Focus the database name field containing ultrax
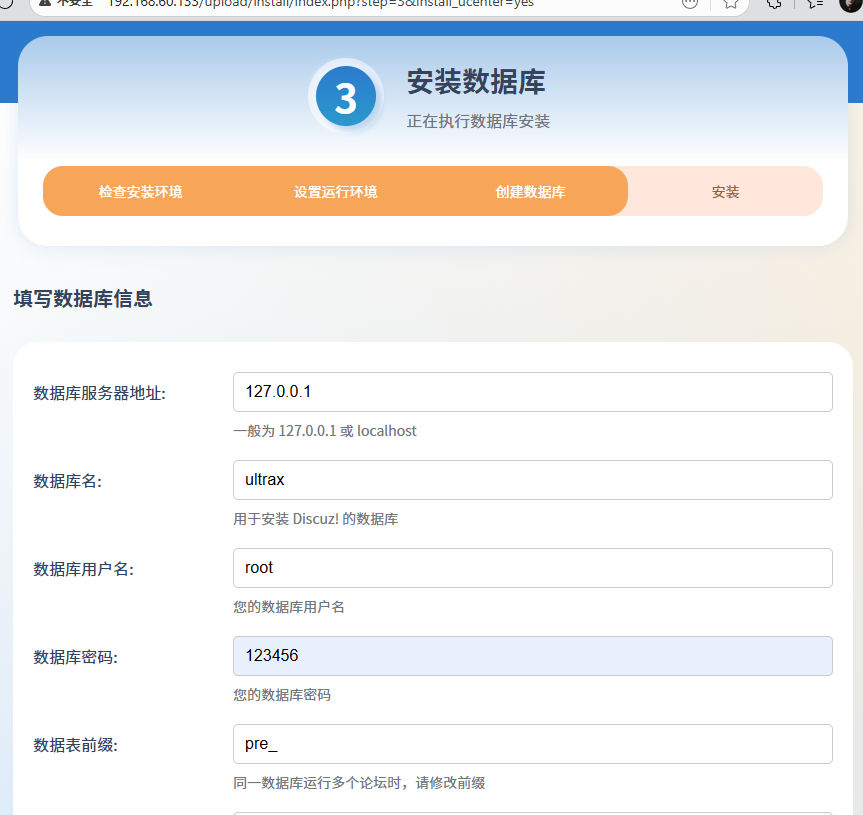This screenshot has height=815, width=863. point(532,480)
